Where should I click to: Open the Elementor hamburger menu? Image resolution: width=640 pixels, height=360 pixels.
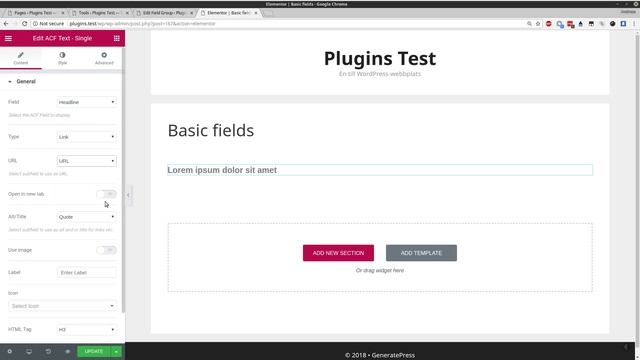click(x=8, y=38)
